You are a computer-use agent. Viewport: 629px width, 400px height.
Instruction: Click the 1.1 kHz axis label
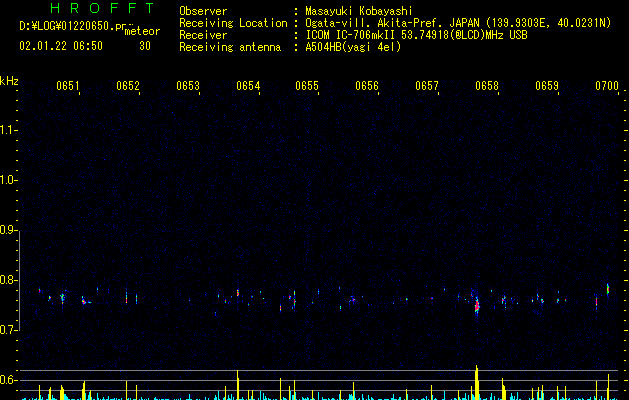(x=9, y=130)
